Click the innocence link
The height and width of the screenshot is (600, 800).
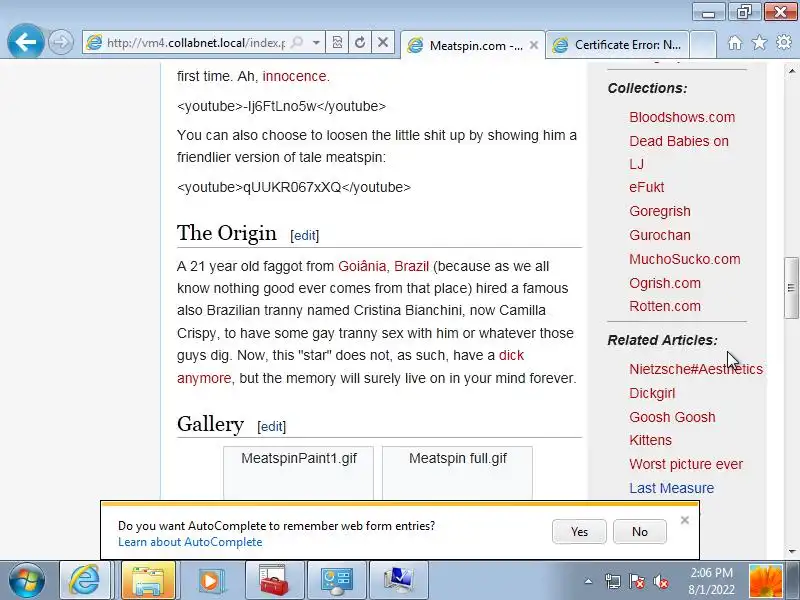click(x=294, y=76)
